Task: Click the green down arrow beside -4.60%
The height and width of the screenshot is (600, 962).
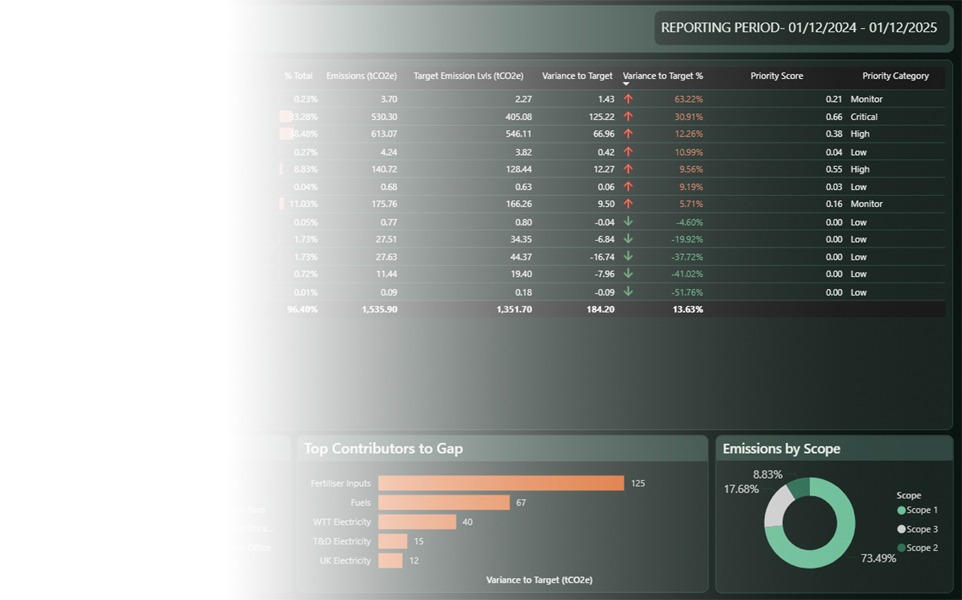Action: [628, 221]
